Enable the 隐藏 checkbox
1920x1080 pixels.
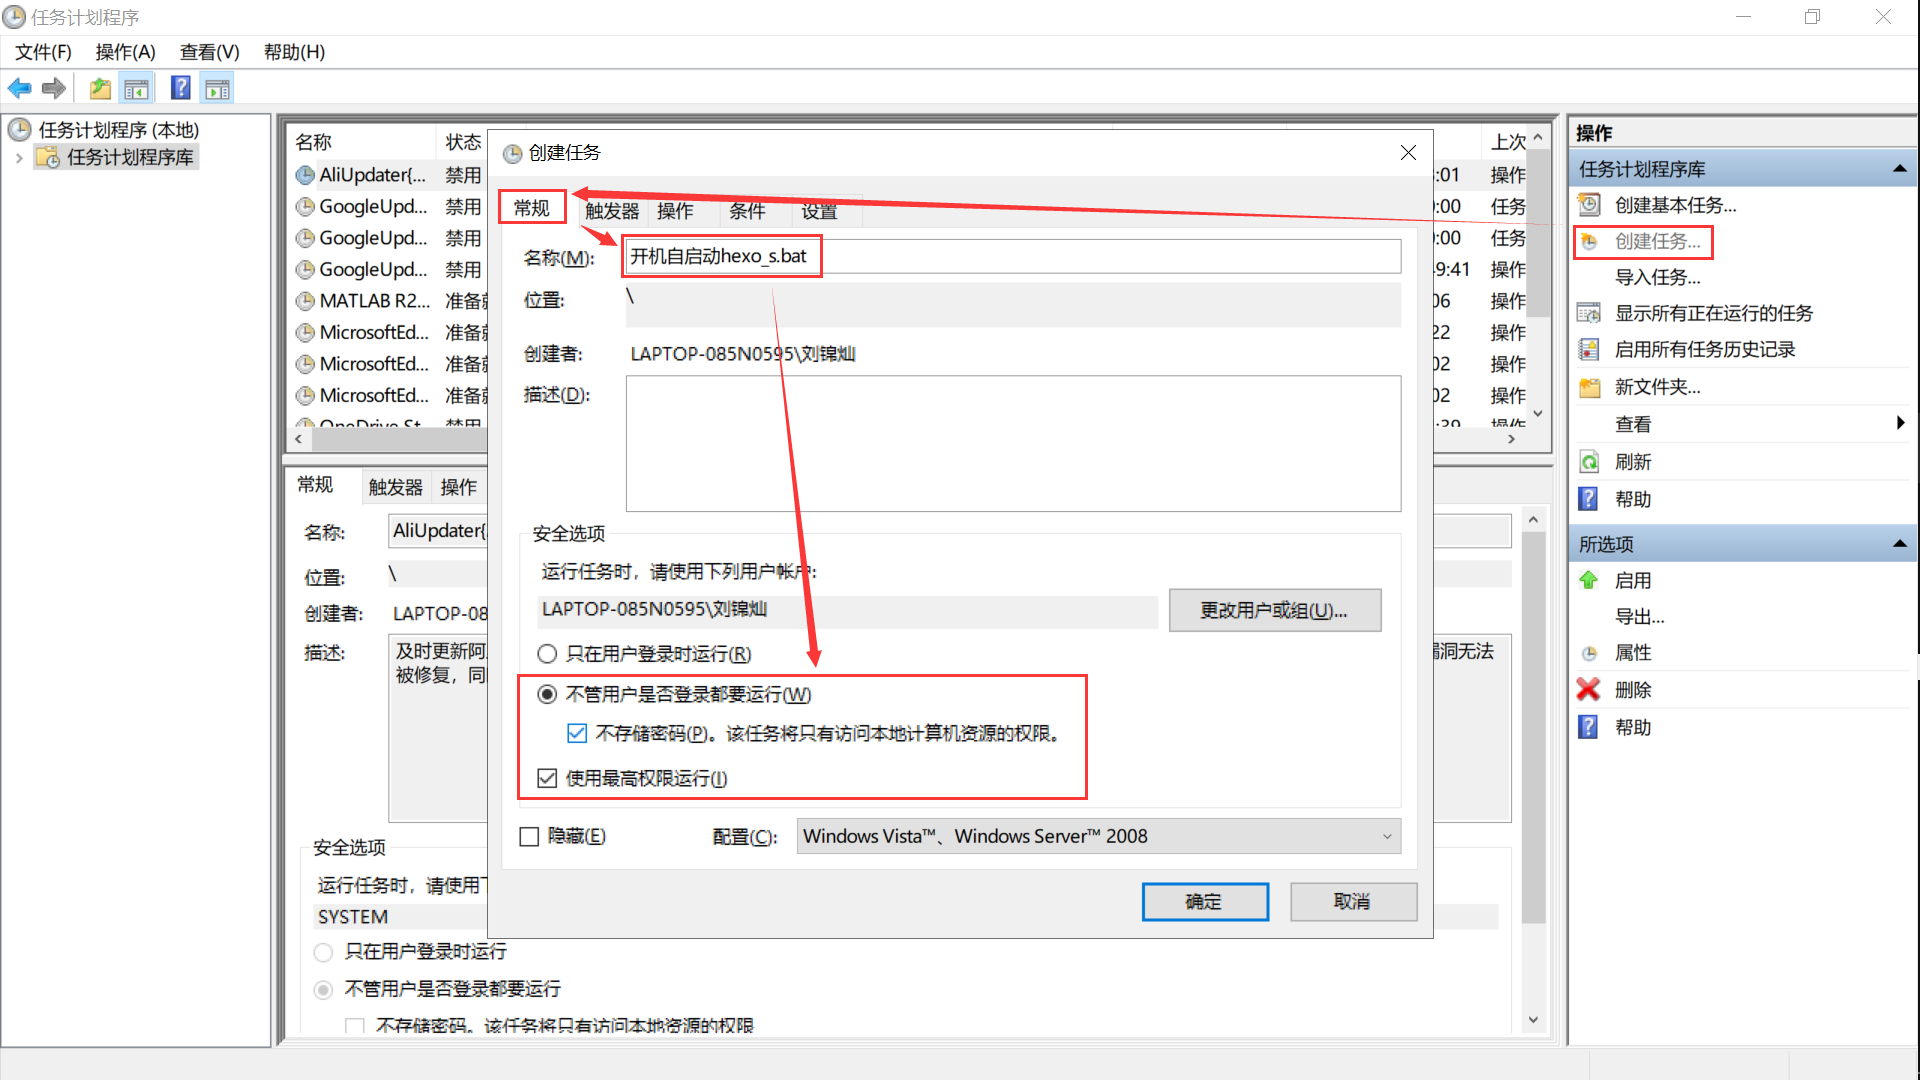pyautogui.click(x=530, y=837)
